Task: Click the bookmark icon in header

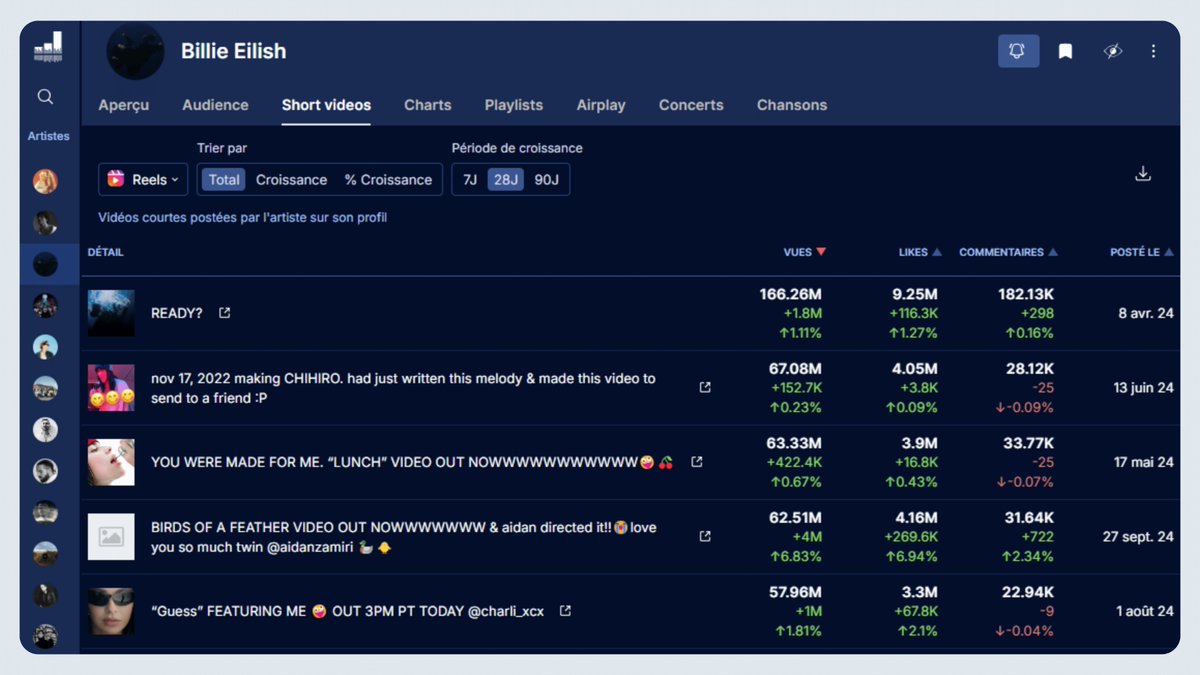Action: pyautogui.click(x=1066, y=51)
